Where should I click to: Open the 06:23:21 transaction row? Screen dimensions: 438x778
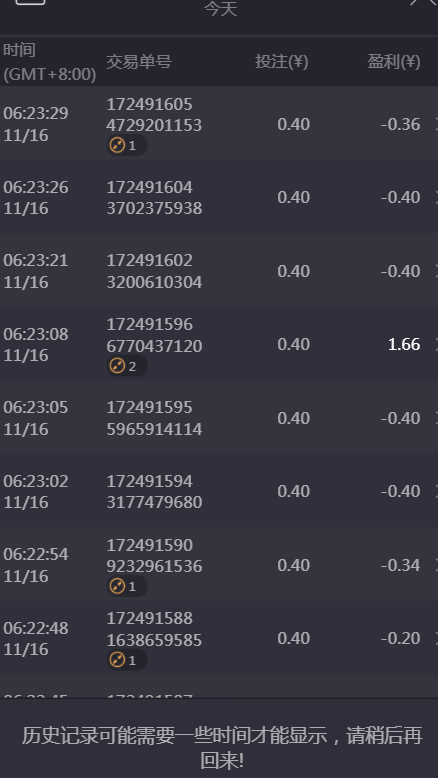(x=219, y=271)
